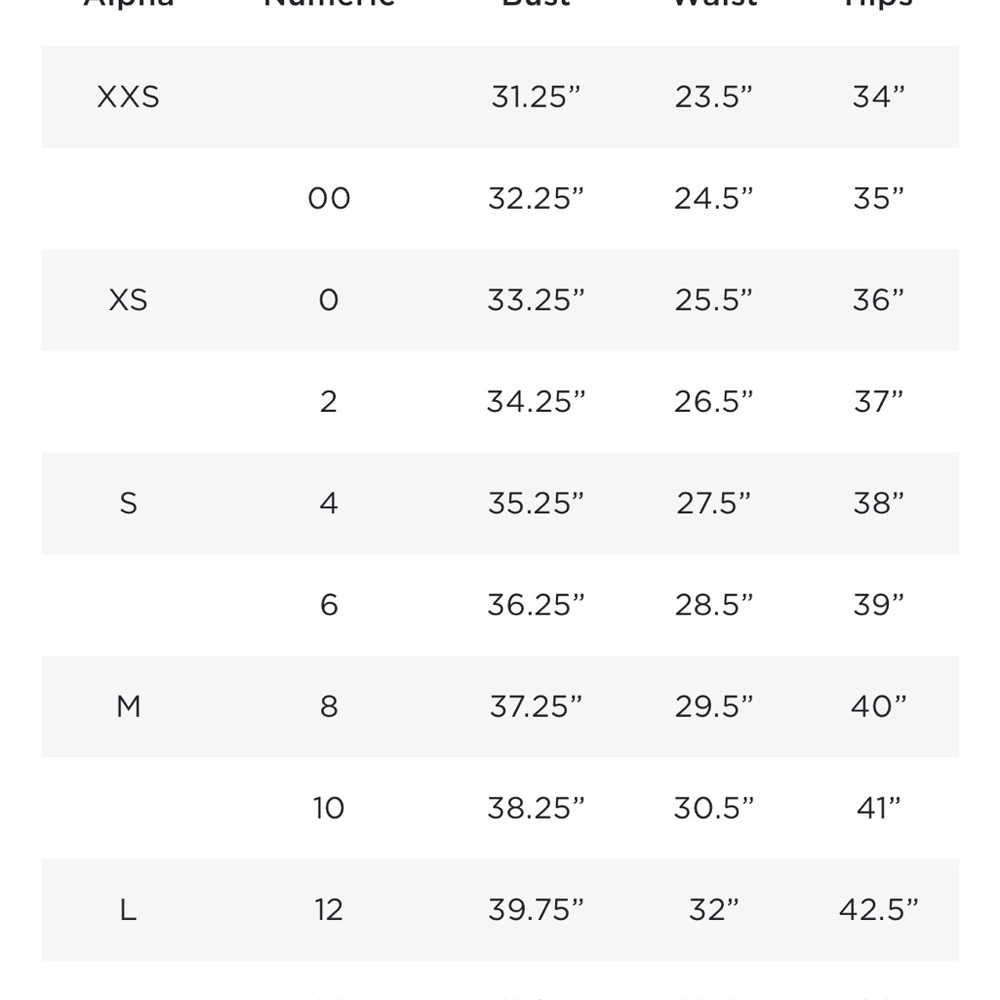Screen dimensions: 1000x1000
Task: Select the S alpha size label
Action: click(x=128, y=503)
